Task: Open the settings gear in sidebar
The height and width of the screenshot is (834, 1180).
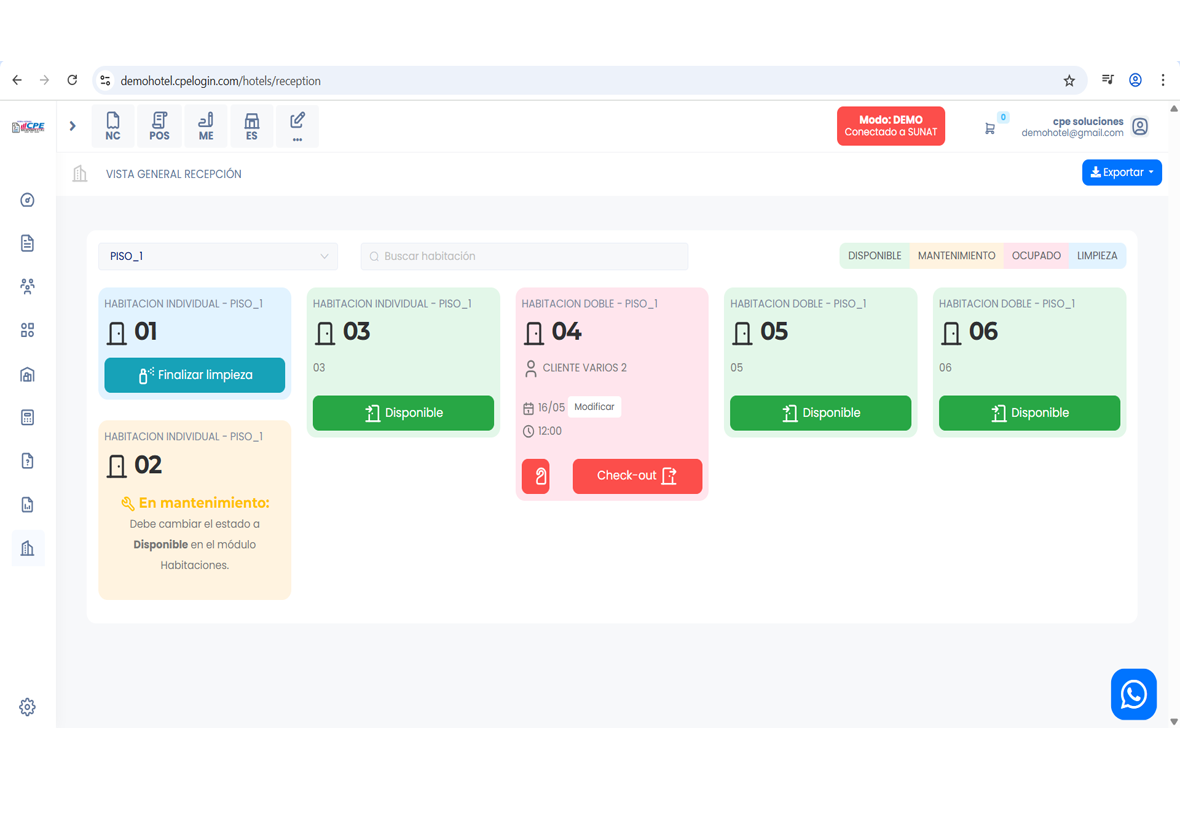Action: [x=27, y=707]
